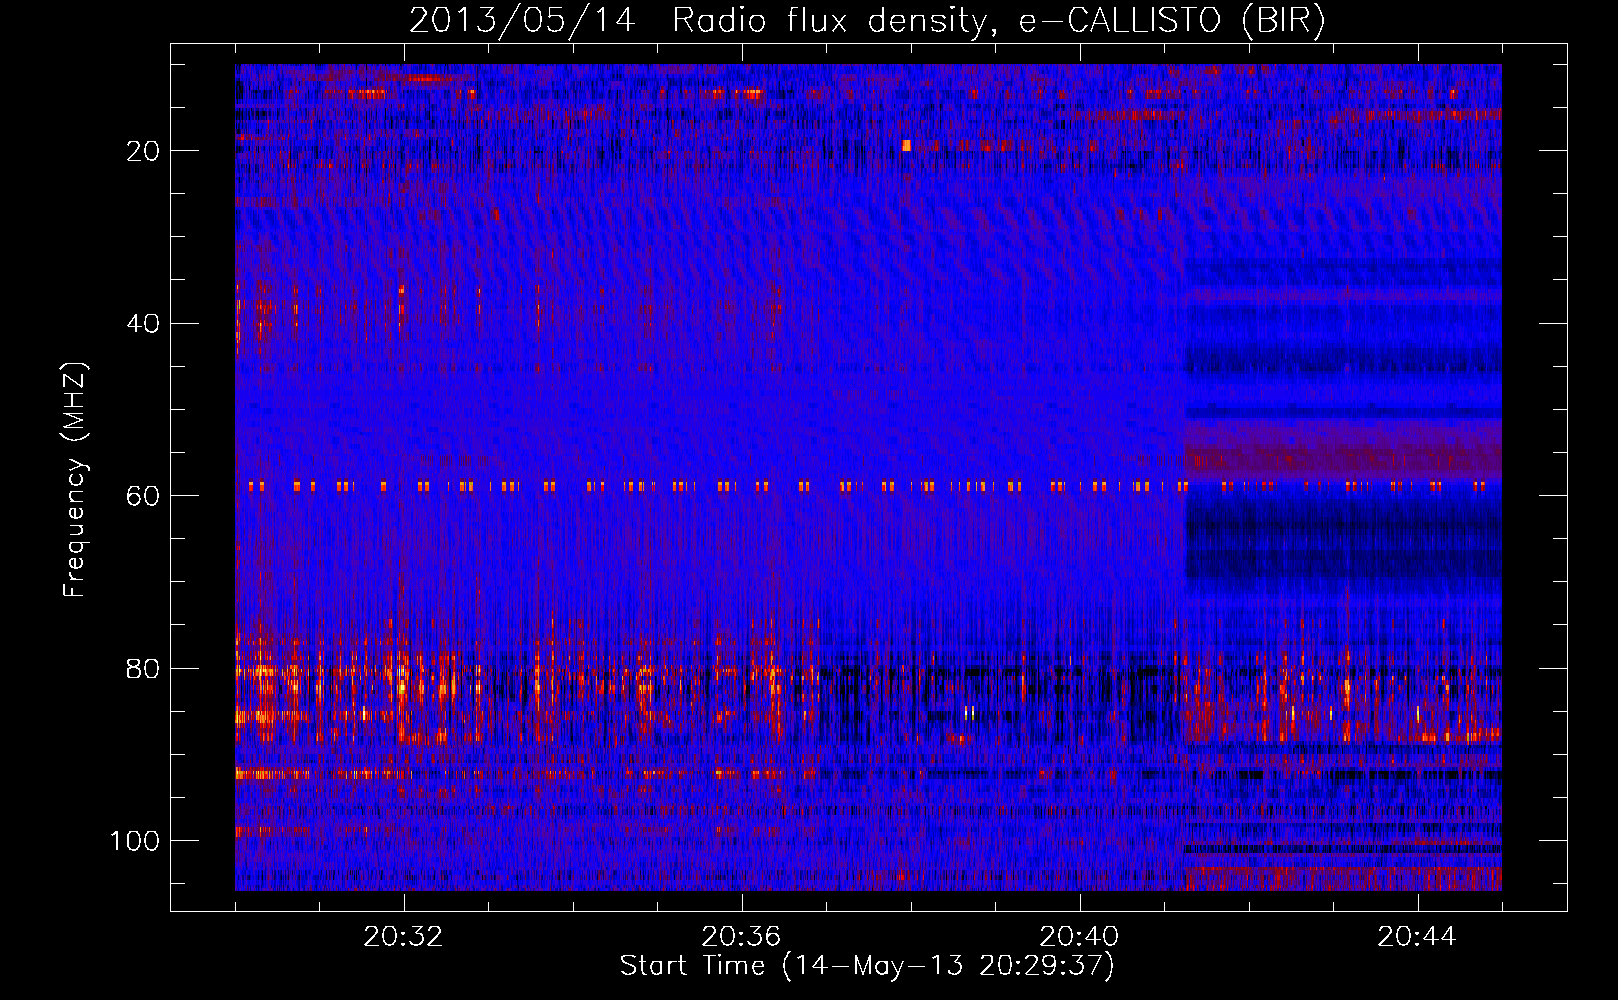
Task: Click the 20 MHz tick label
Action: click(143, 151)
